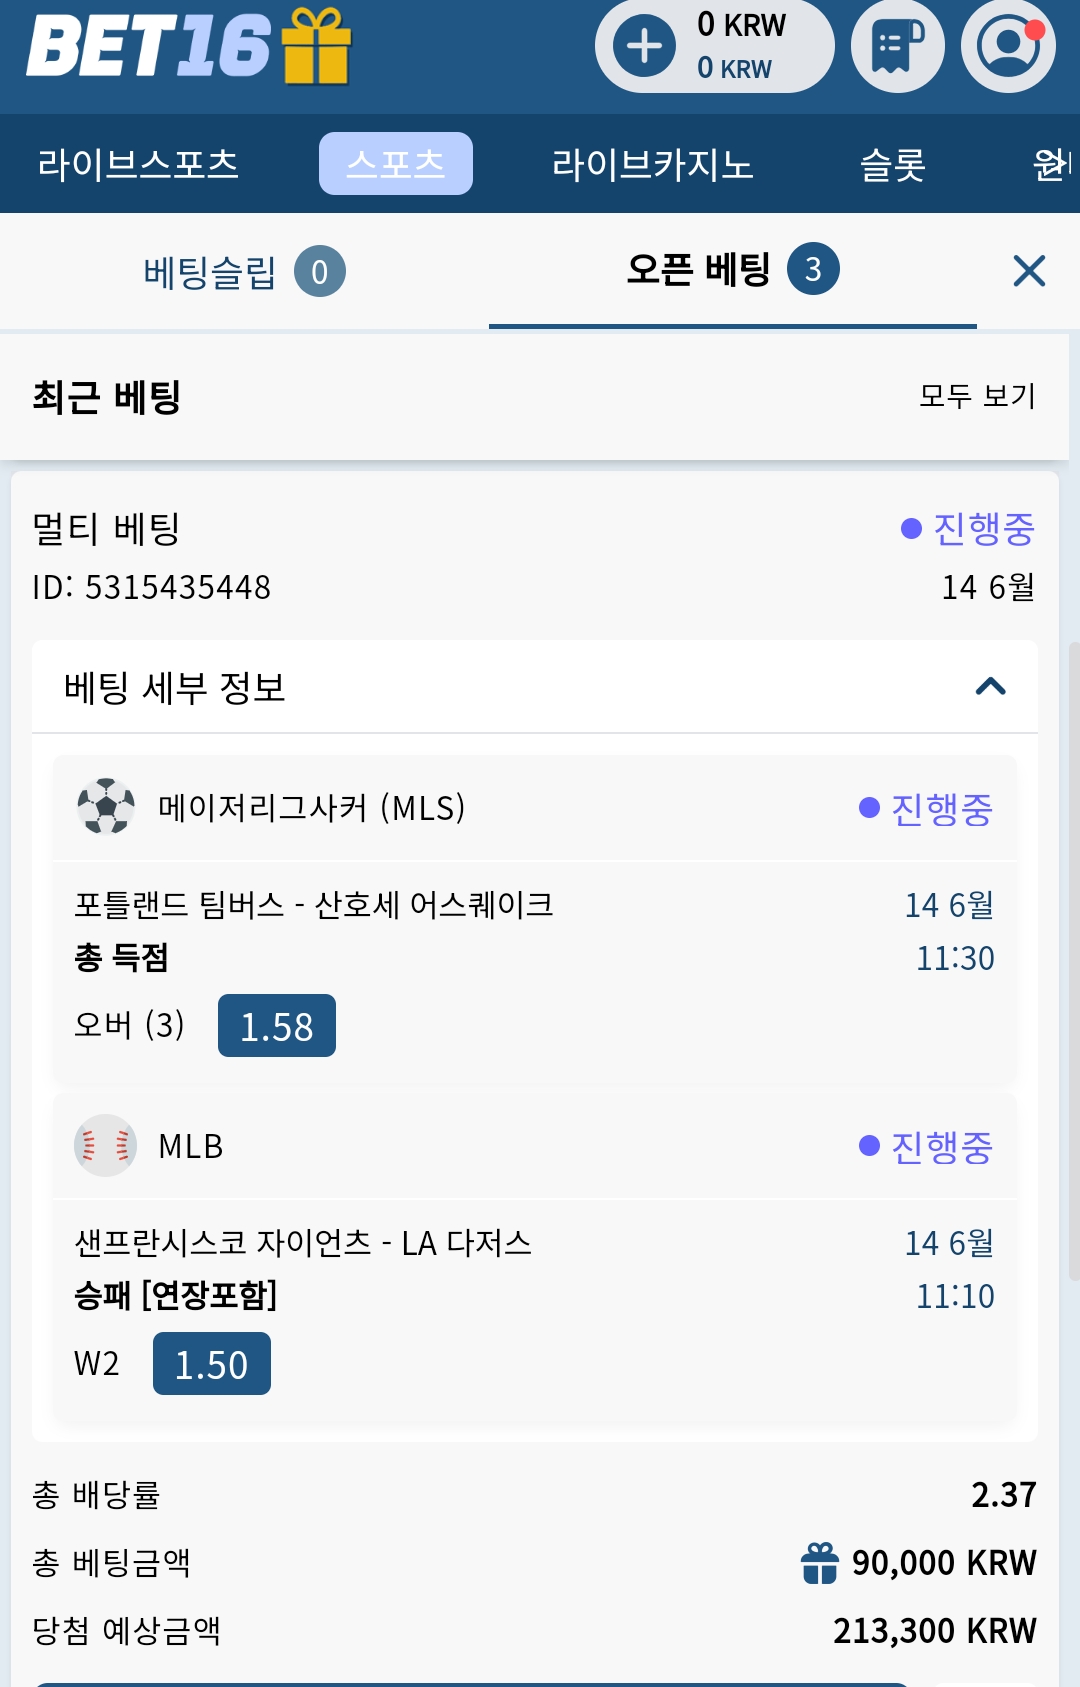The height and width of the screenshot is (1687, 1080).
Task: Tap the 0 KRW balance display
Action: click(x=742, y=46)
